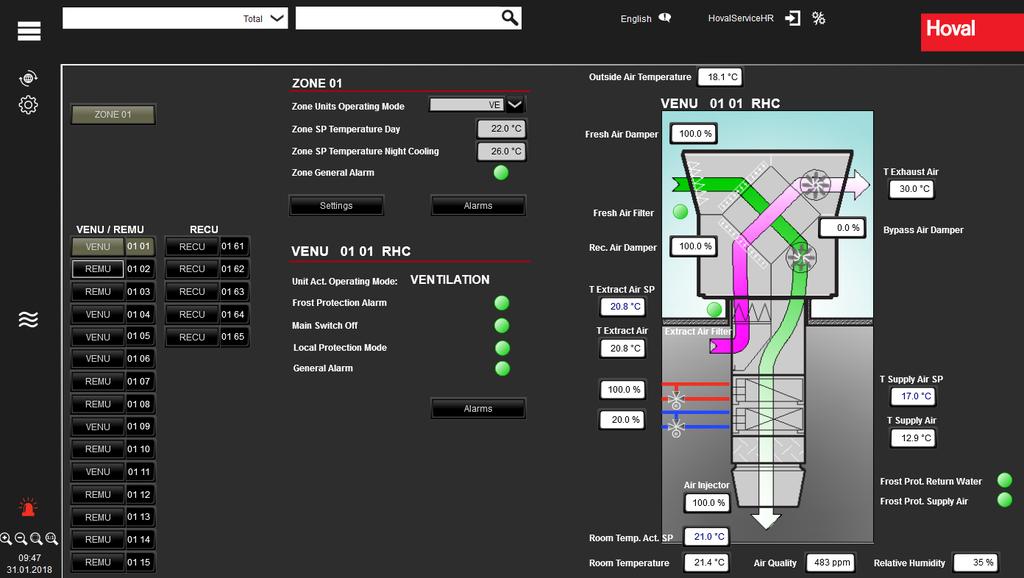Click Frost Prot. Supply Air indicator
The image size is (1024, 578).
click(x=1004, y=500)
